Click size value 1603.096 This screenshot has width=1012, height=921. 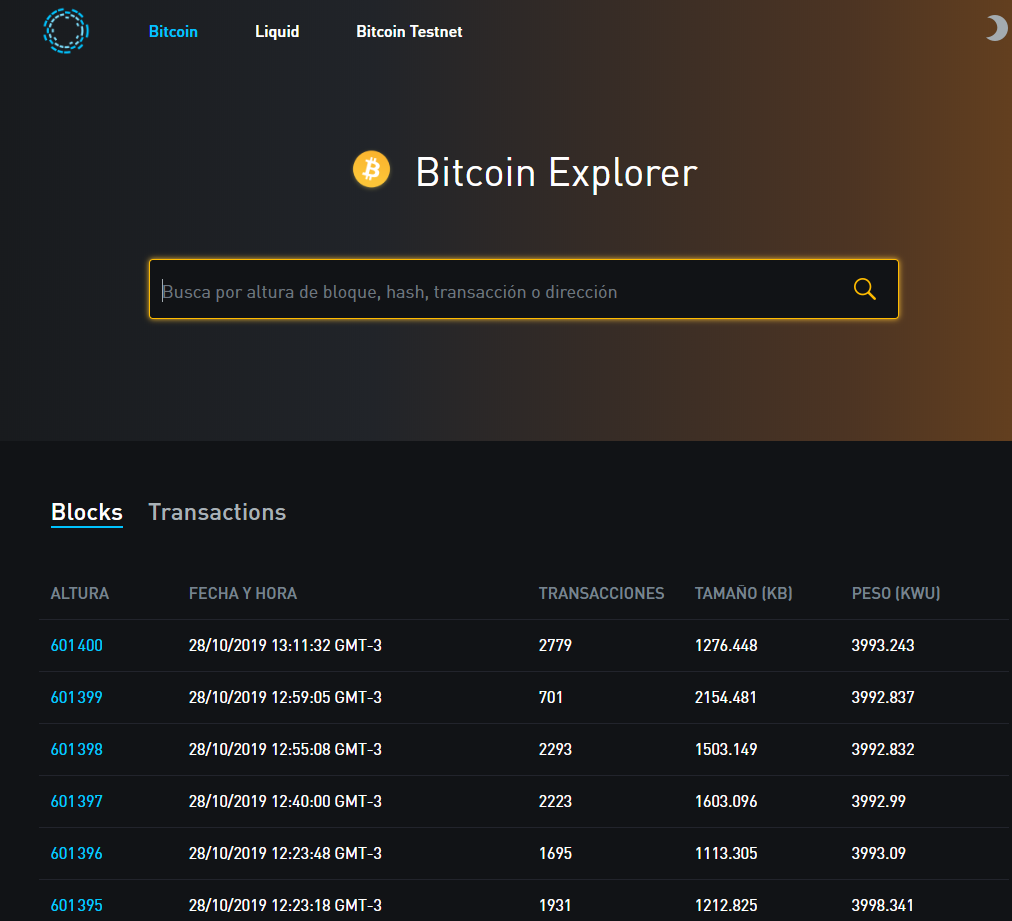coord(726,802)
